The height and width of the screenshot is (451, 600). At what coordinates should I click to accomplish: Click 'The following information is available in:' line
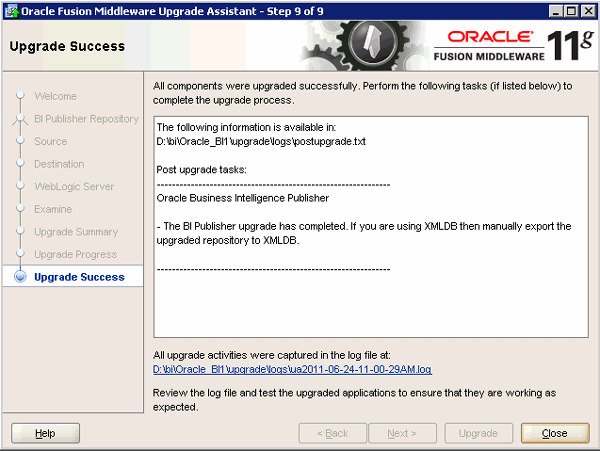pyautogui.click(x=246, y=127)
